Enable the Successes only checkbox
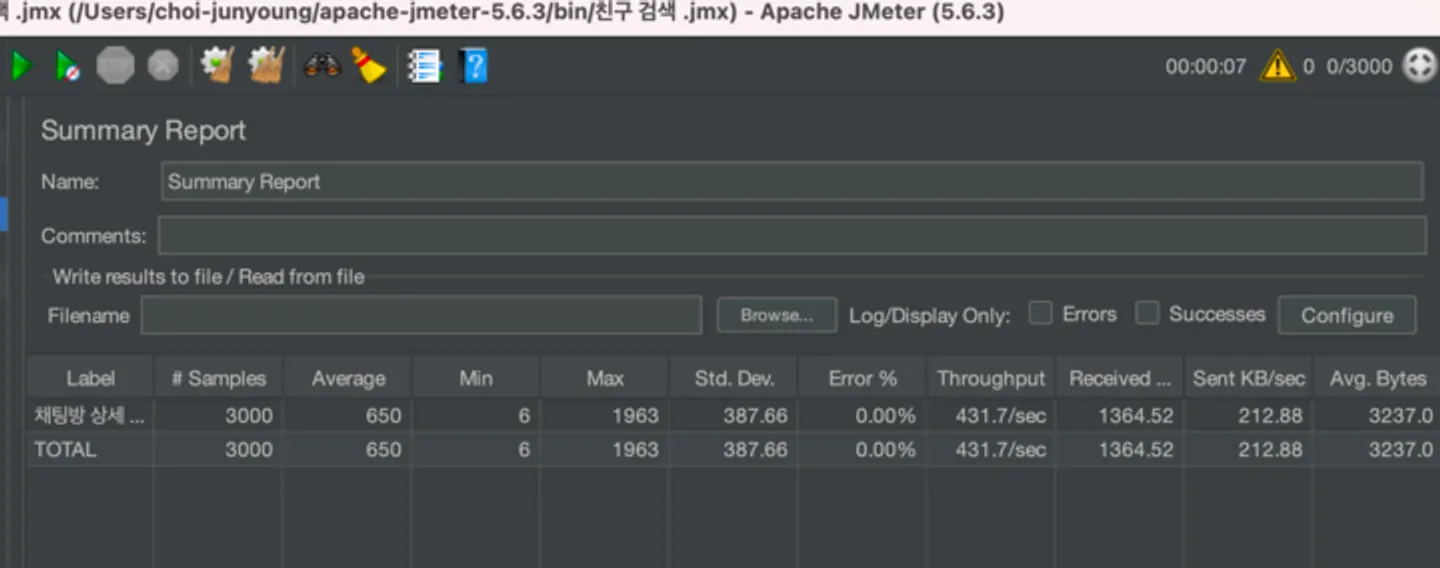 [1148, 314]
